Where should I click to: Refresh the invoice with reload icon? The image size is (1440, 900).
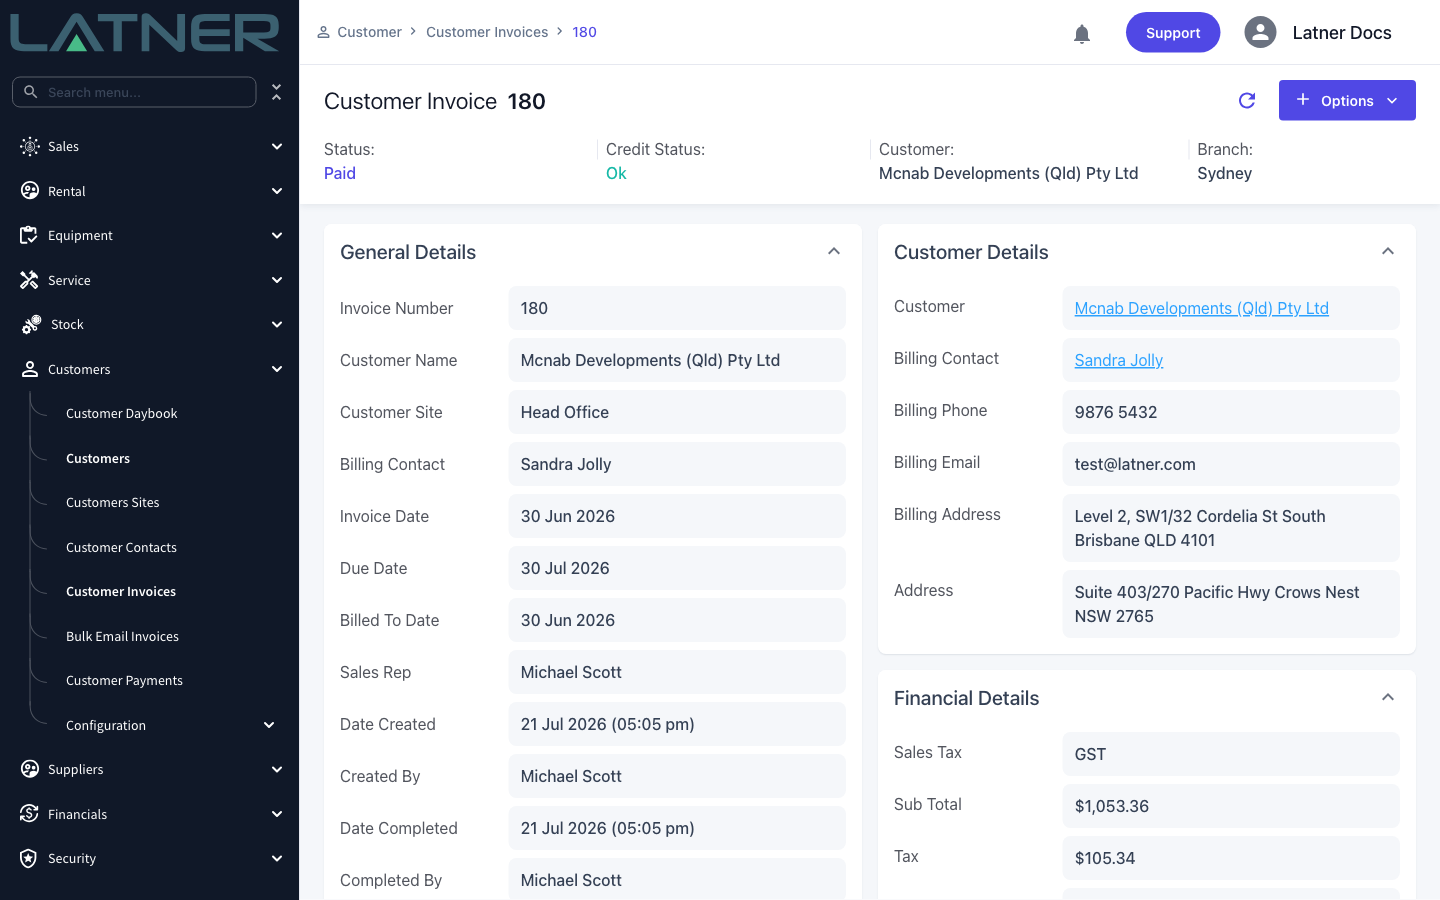(x=1247, y=100)
